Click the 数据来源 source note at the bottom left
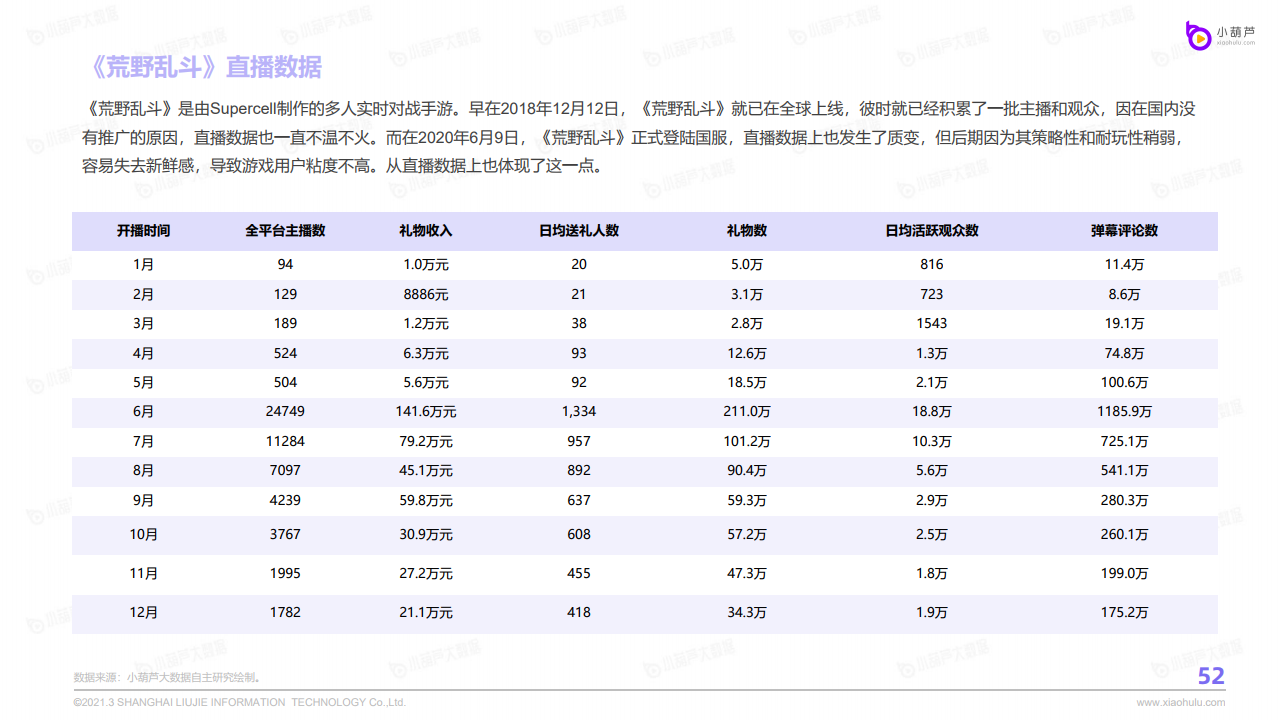Screen dimensions: 1280x720 point(167,677)
